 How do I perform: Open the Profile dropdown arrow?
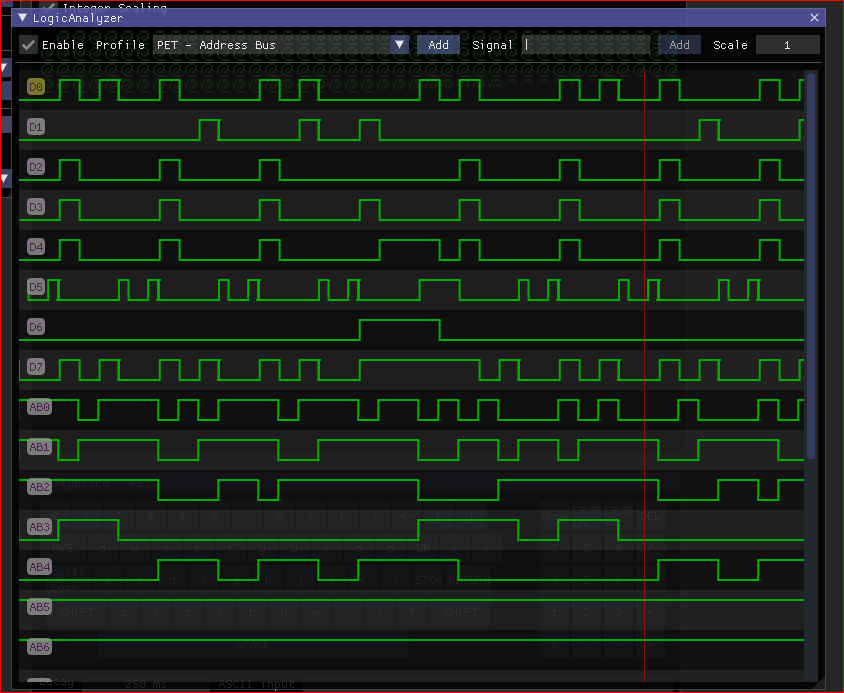pyautogui.click(x=400, y=45)
